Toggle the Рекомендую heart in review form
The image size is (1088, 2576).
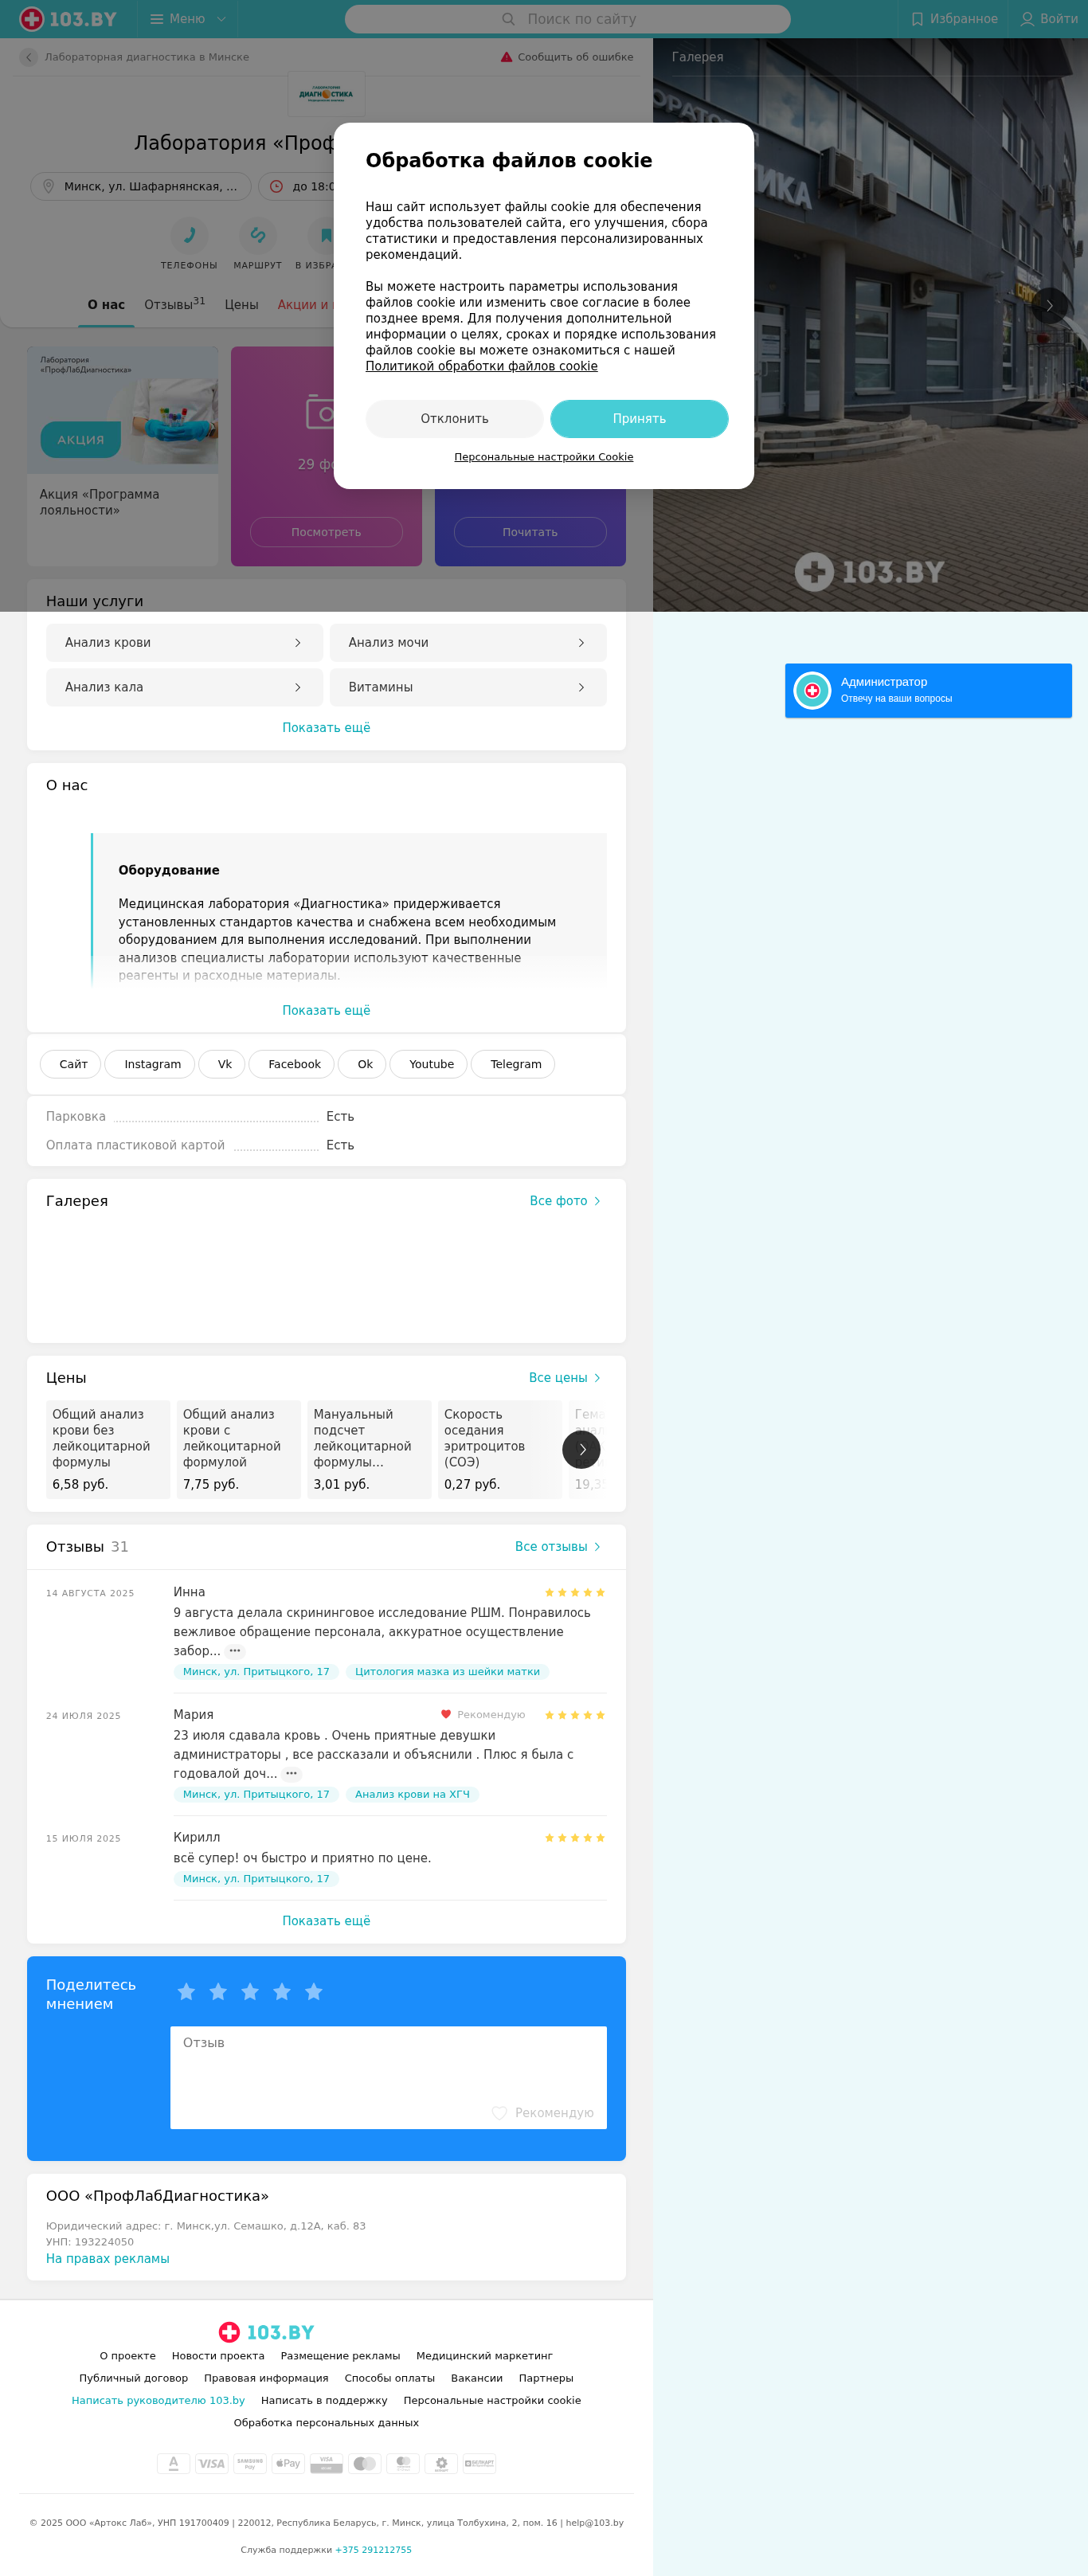click(x=499, y=2113)
